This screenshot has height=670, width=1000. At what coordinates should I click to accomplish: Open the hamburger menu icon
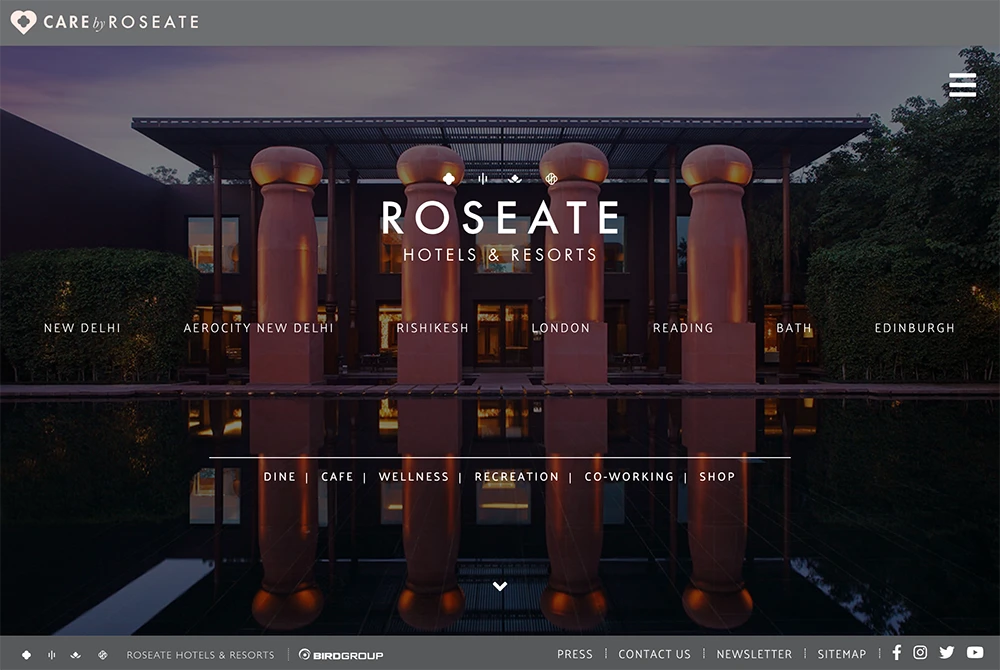pos(962,85)
